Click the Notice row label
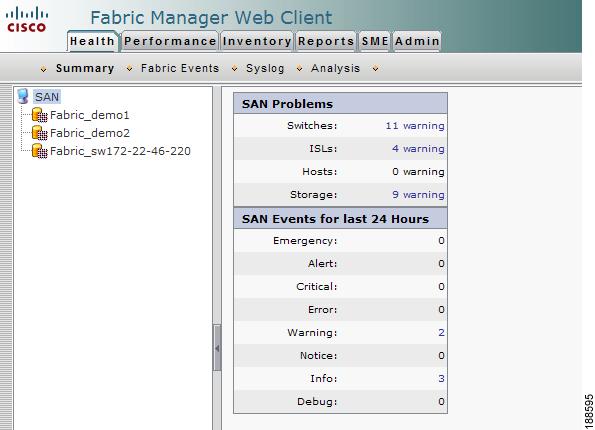The width and height of the screenshot is (595, 430). pyautogui.click(x=319, y=355)
